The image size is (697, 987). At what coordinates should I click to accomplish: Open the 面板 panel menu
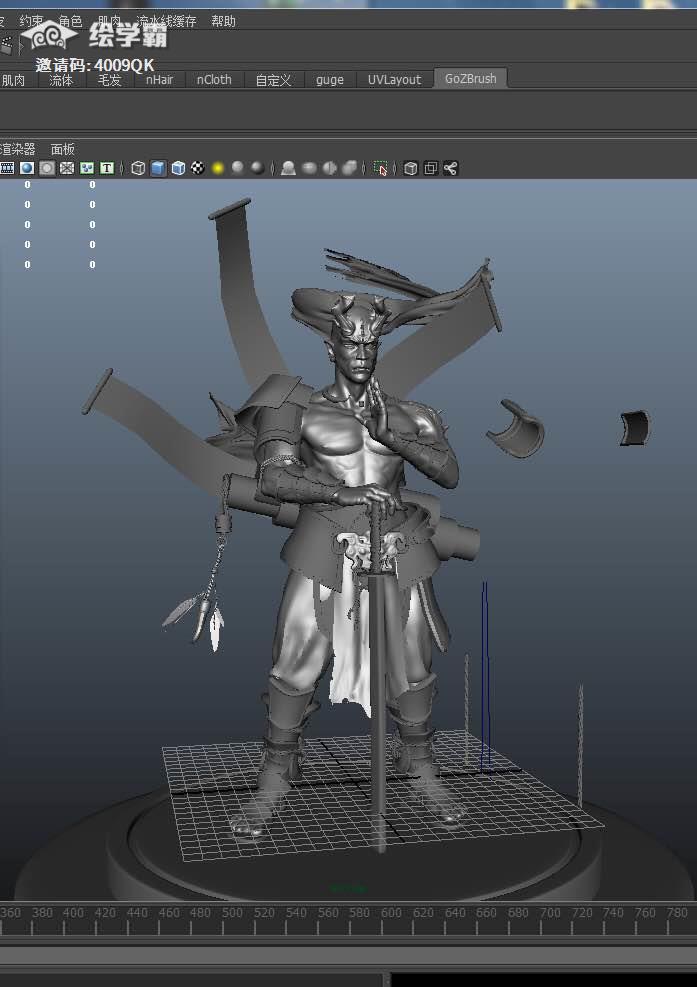click(63, 149)
